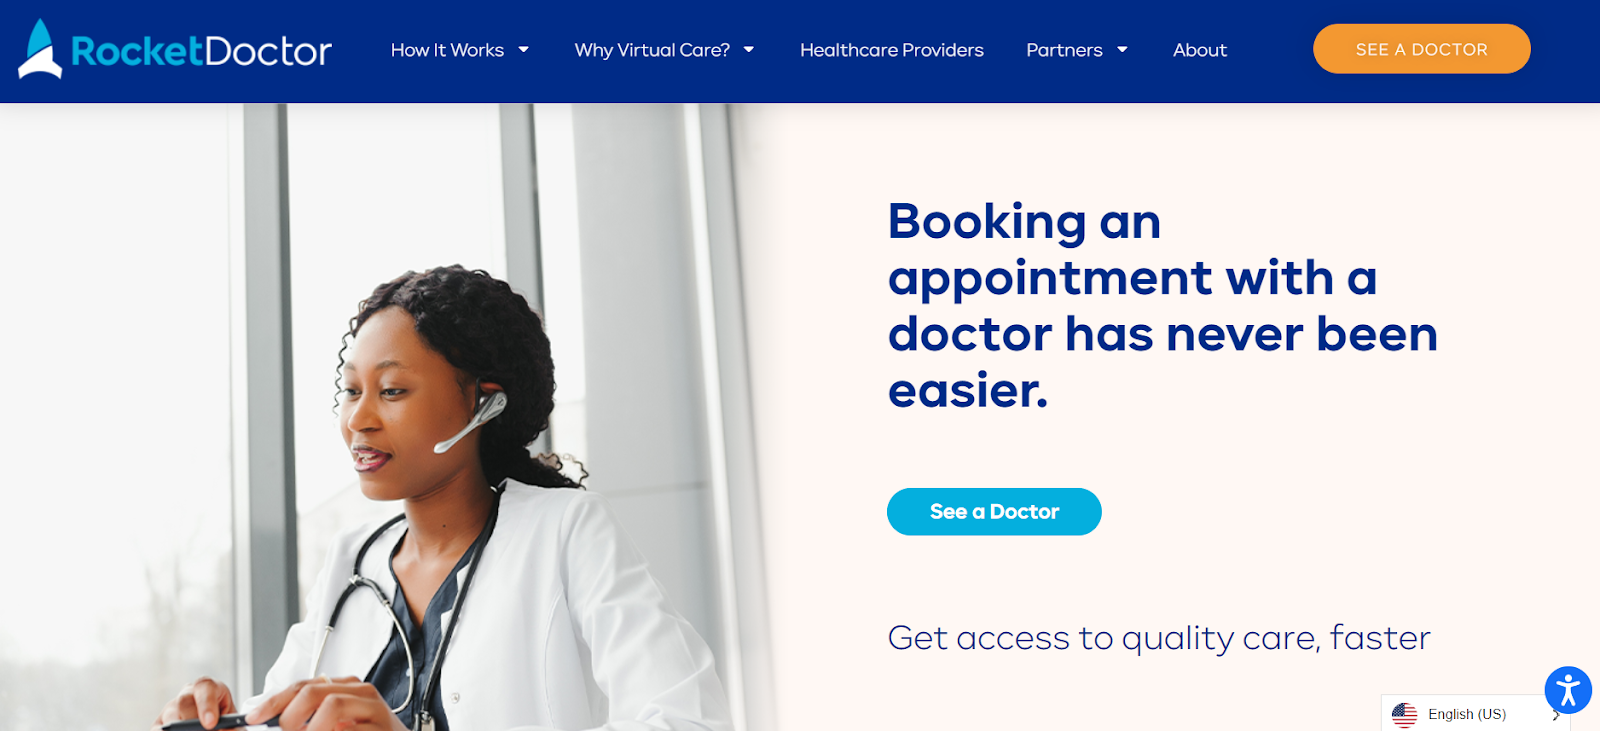Click the RocketDoctor wordmark to go home
The image size is (1600, 731).
click(201, 51)
